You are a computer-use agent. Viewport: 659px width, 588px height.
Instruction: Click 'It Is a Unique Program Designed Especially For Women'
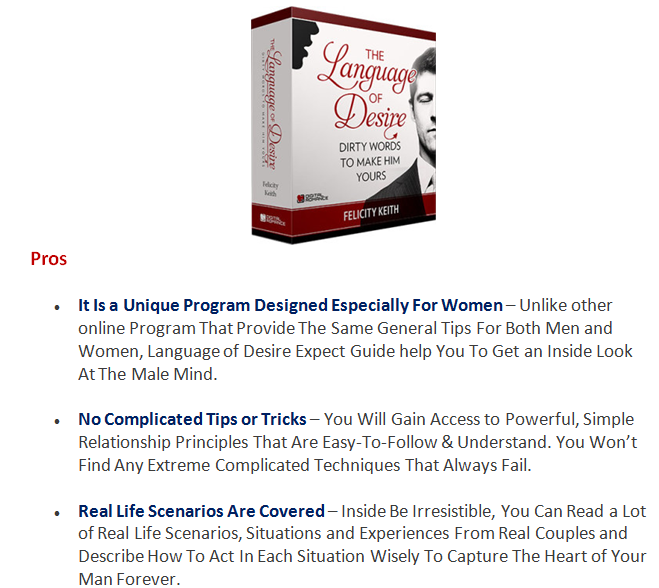(290, 305)
